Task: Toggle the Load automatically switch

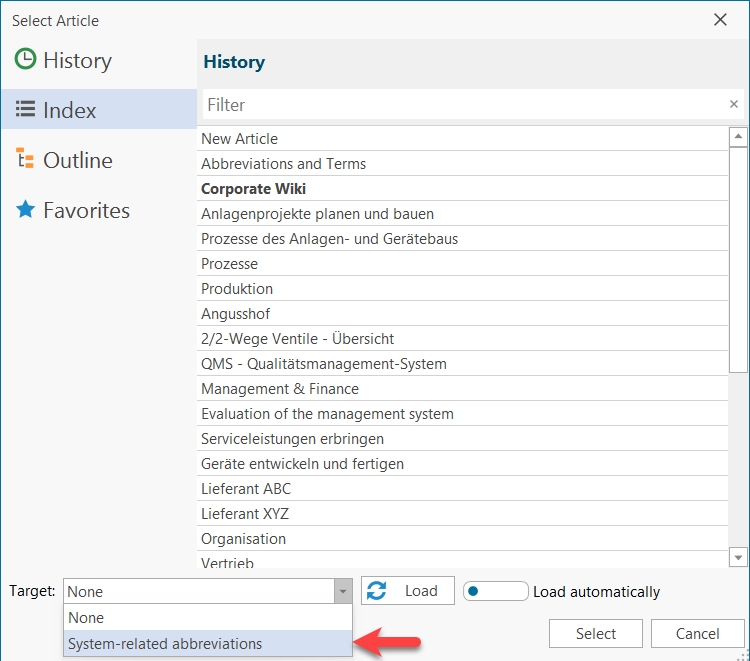Action: (495, 591)
